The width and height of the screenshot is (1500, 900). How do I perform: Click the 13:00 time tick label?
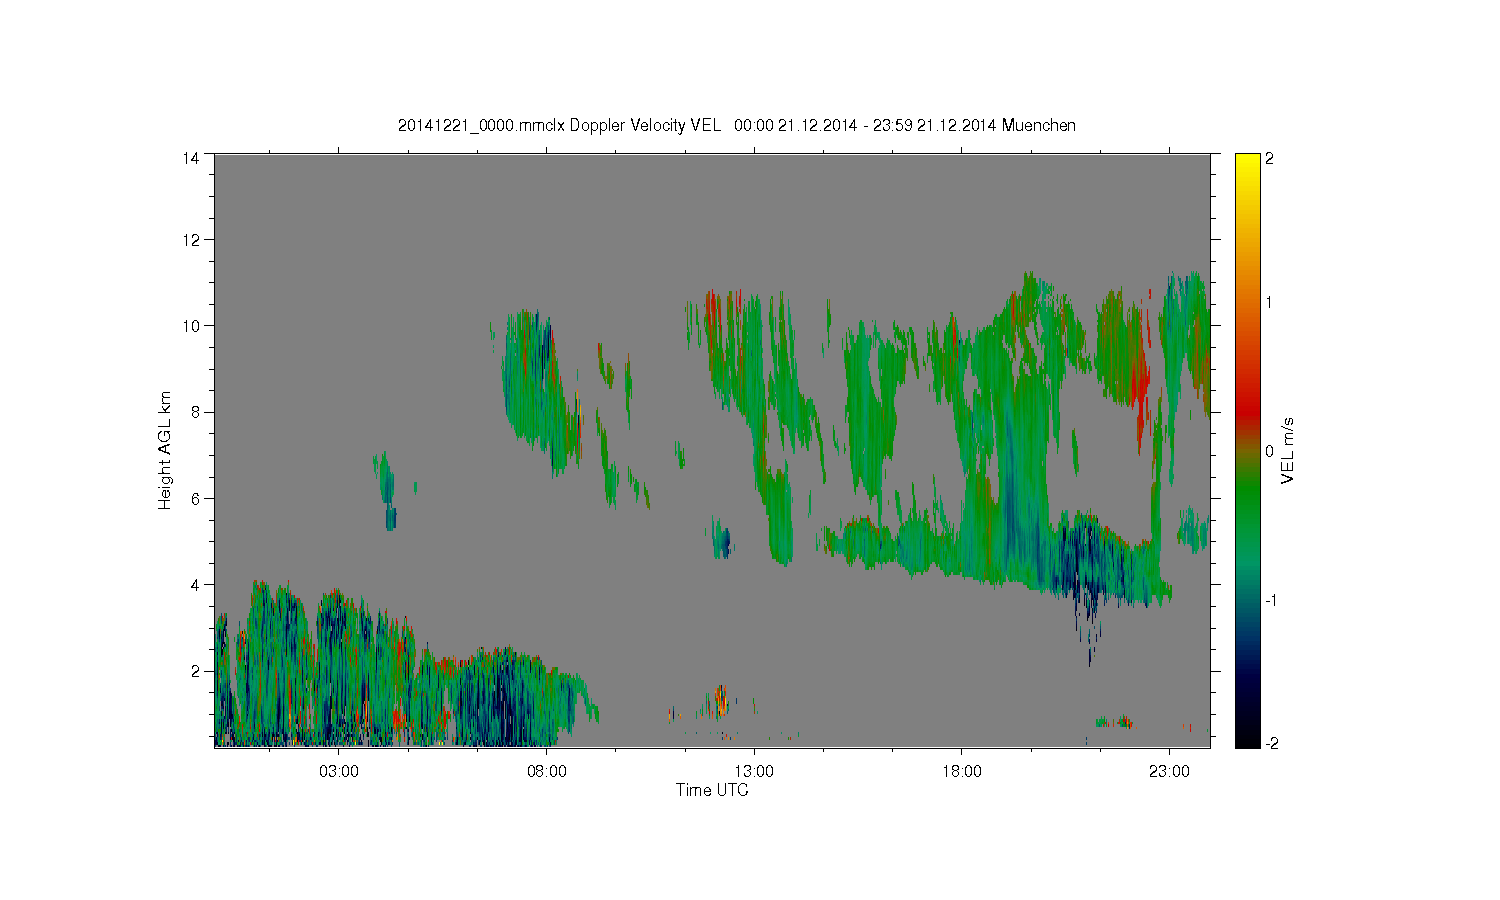(754, 772)
